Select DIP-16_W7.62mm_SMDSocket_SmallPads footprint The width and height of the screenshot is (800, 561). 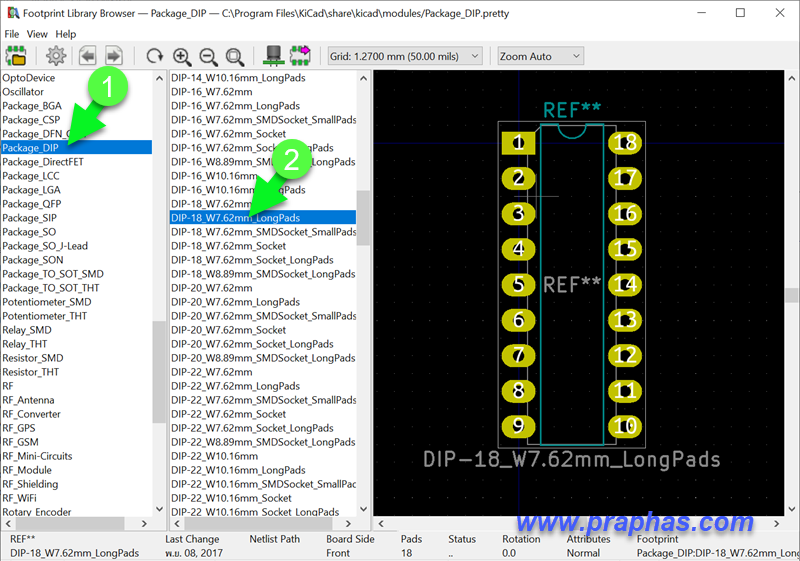[264, 120]
